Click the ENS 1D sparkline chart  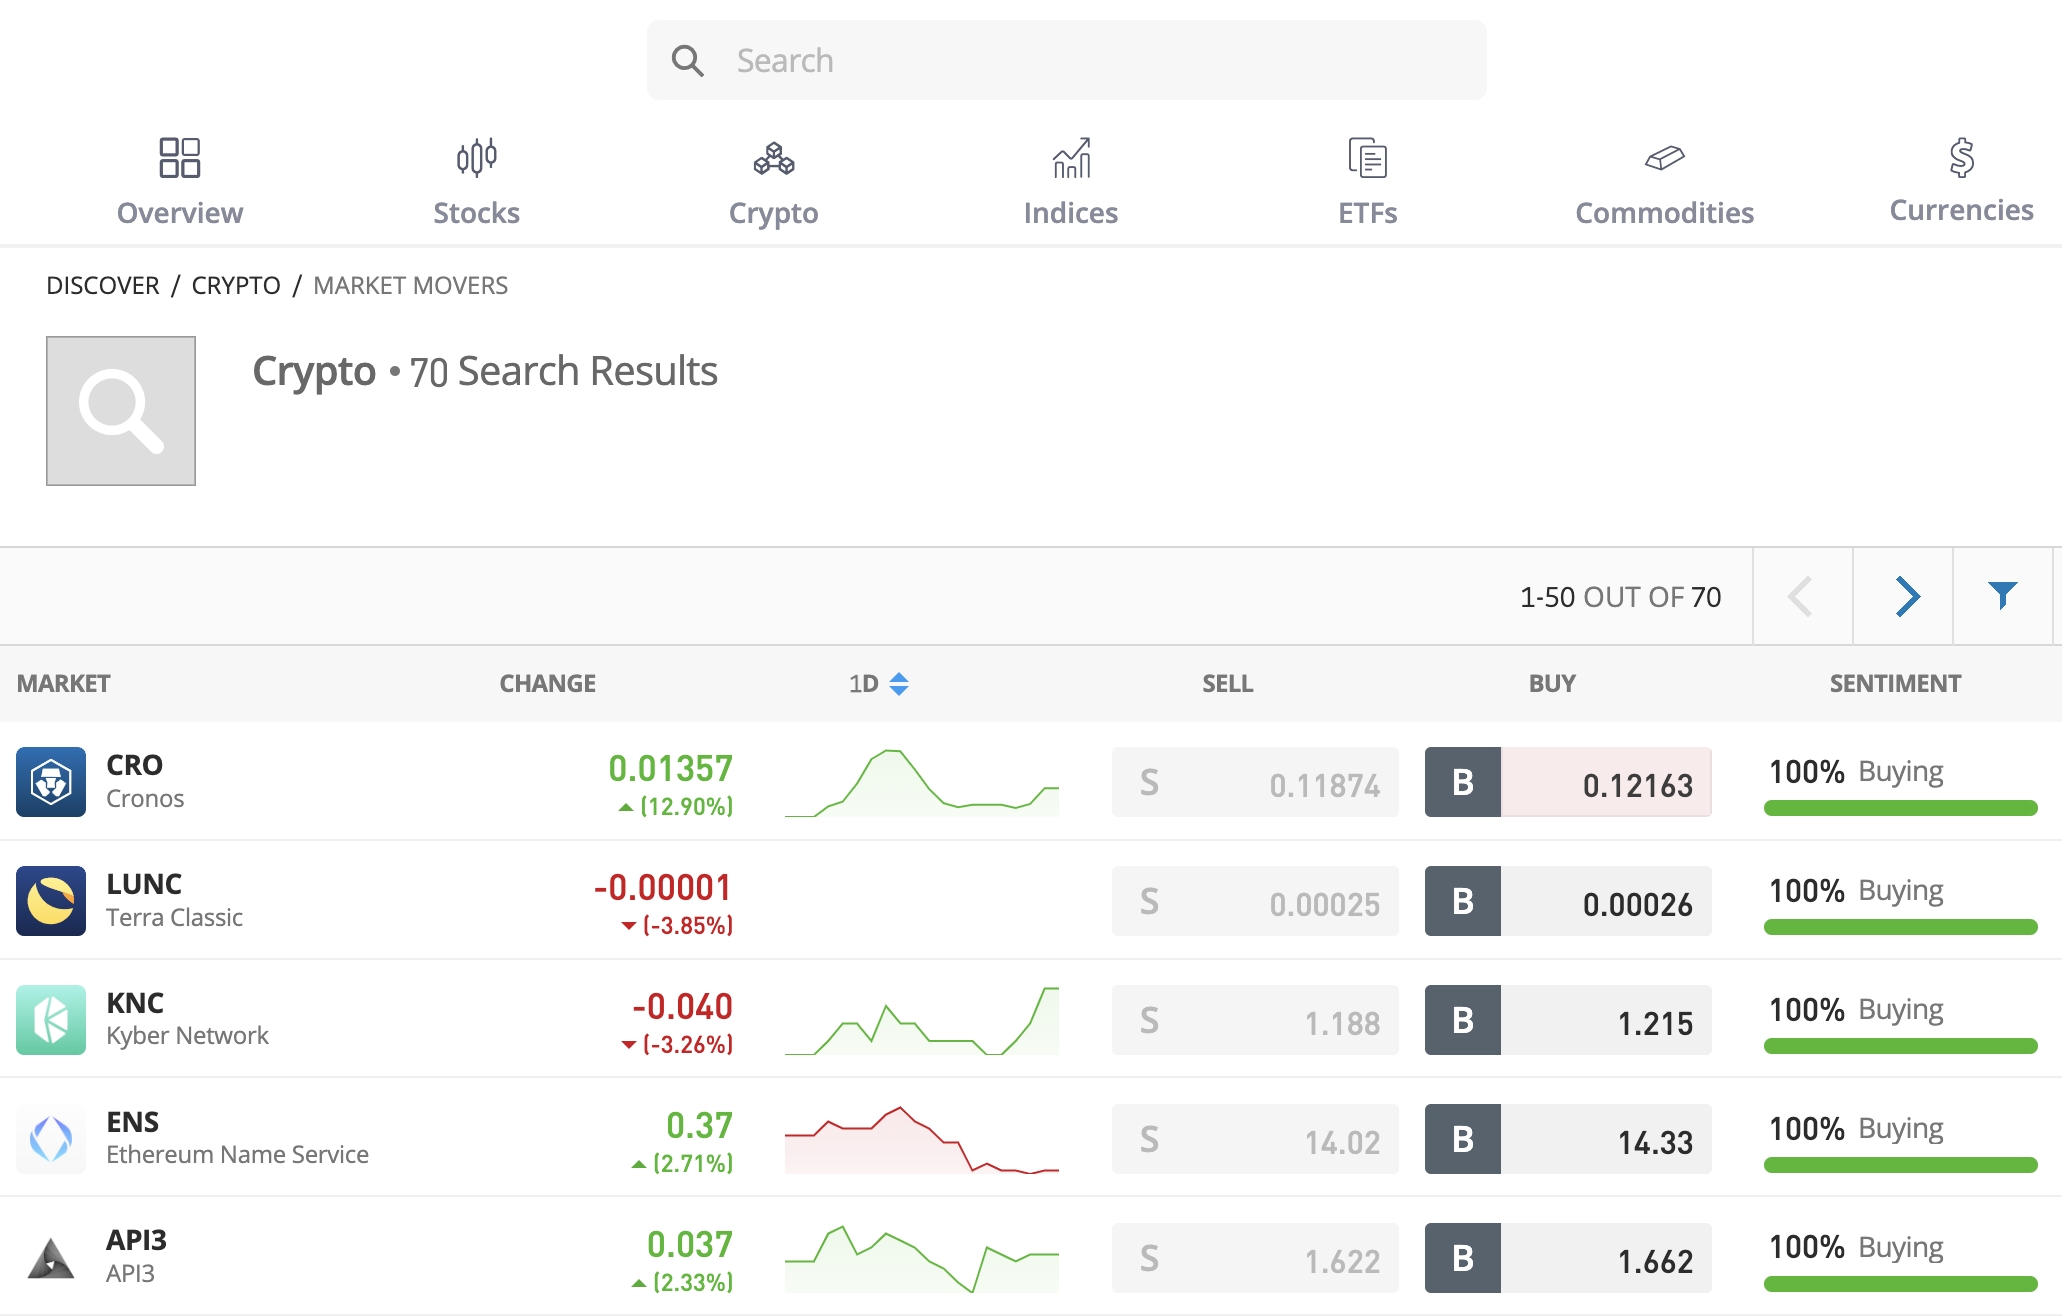pyautogui.click(x=922, y=1139)
